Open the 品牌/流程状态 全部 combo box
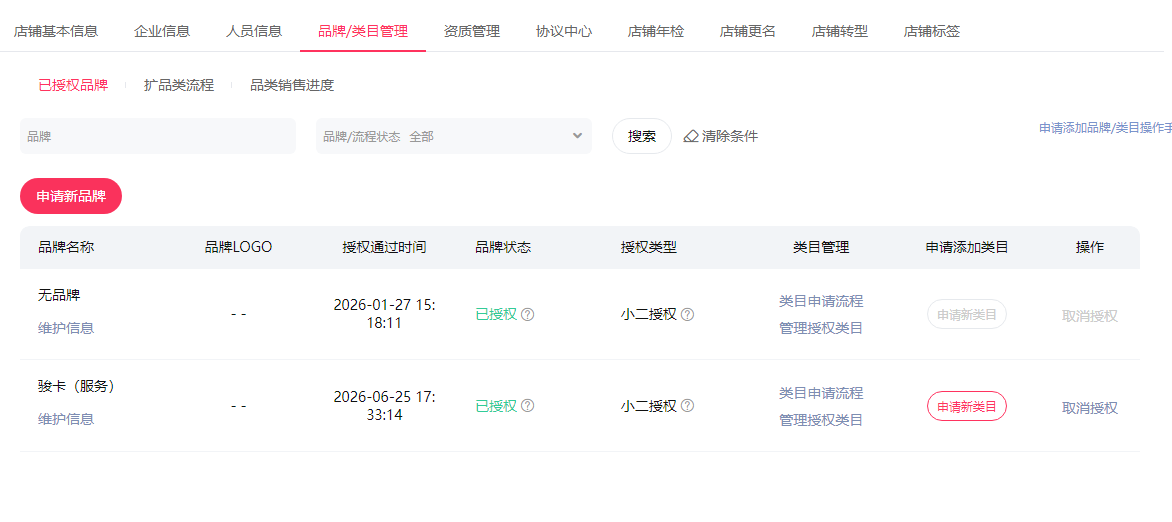 tap(454, 136)
